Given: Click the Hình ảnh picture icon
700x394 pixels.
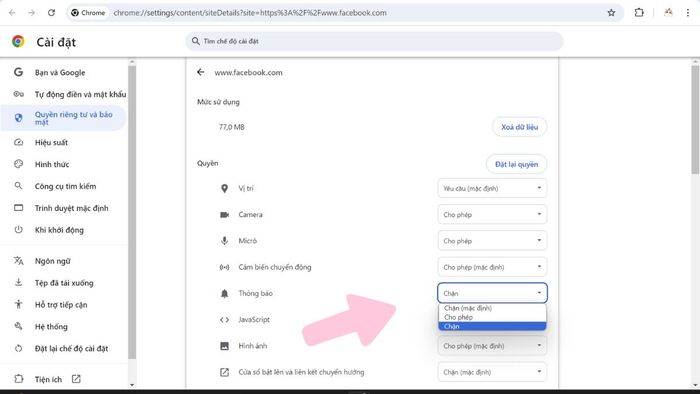Looking at the screenshot, I should (x=225, y=346).
